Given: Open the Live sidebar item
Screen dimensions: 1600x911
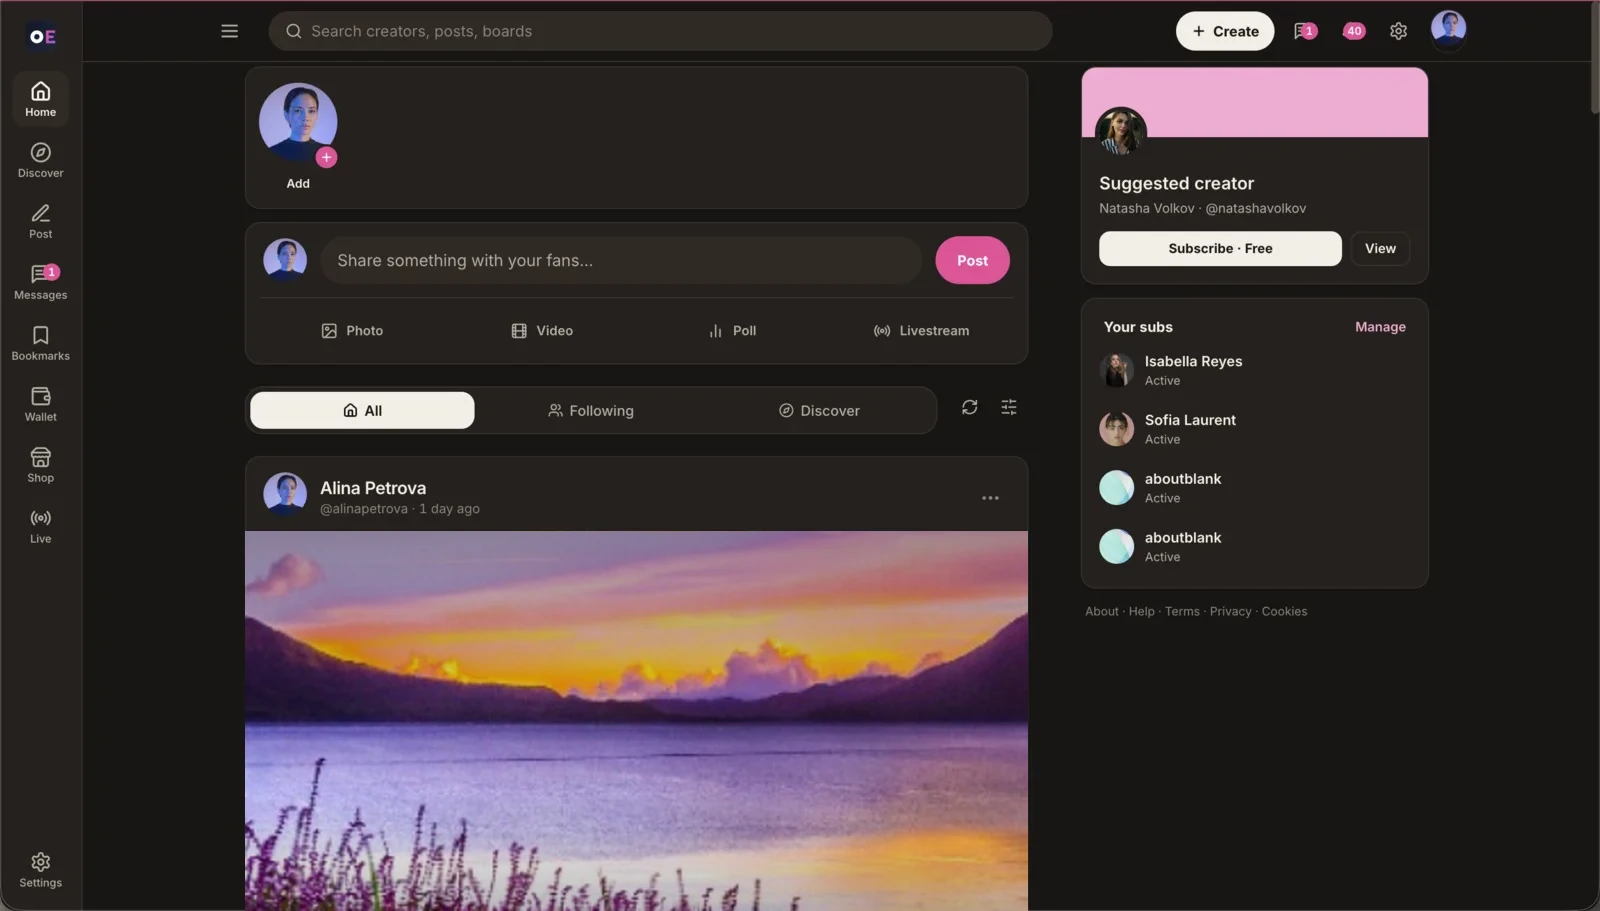Looking at the screenshot, I should click(x=40, y=526).
